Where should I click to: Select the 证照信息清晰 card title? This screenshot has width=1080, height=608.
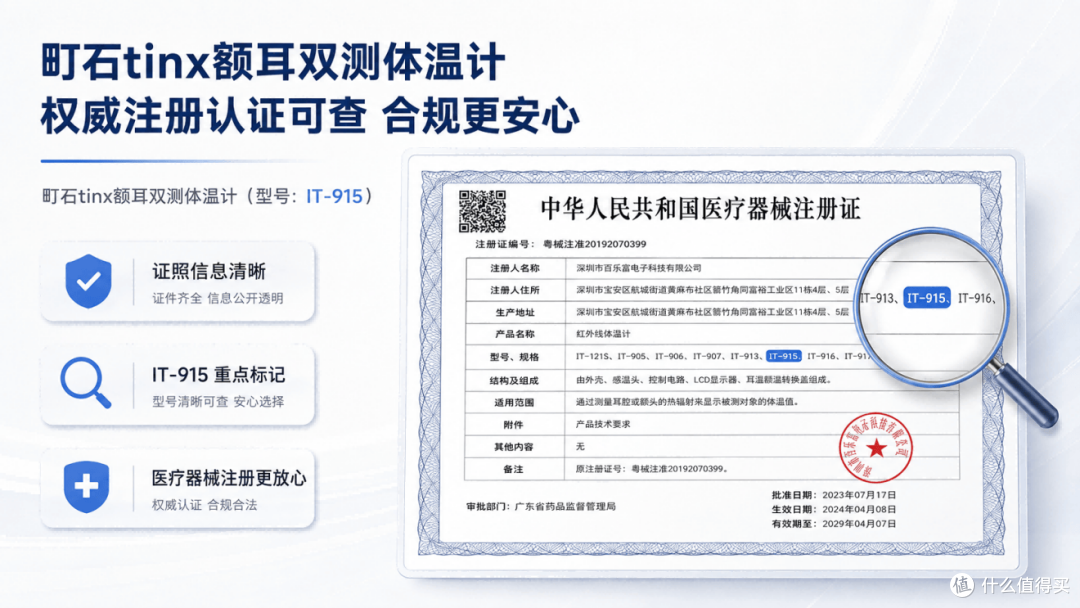(209, 271)
